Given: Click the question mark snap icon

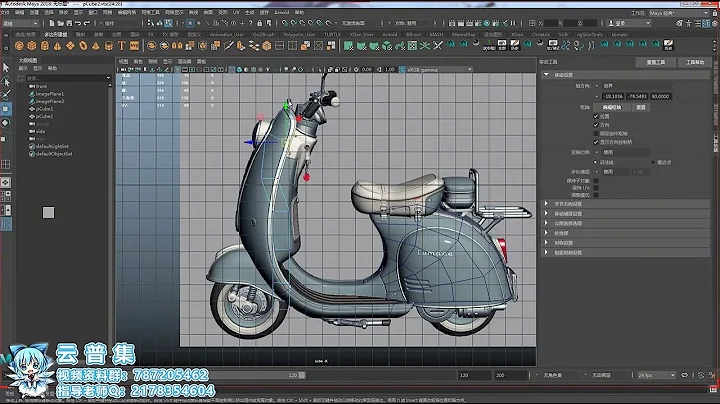Looking at the screenshot, I should coord(251,23).
